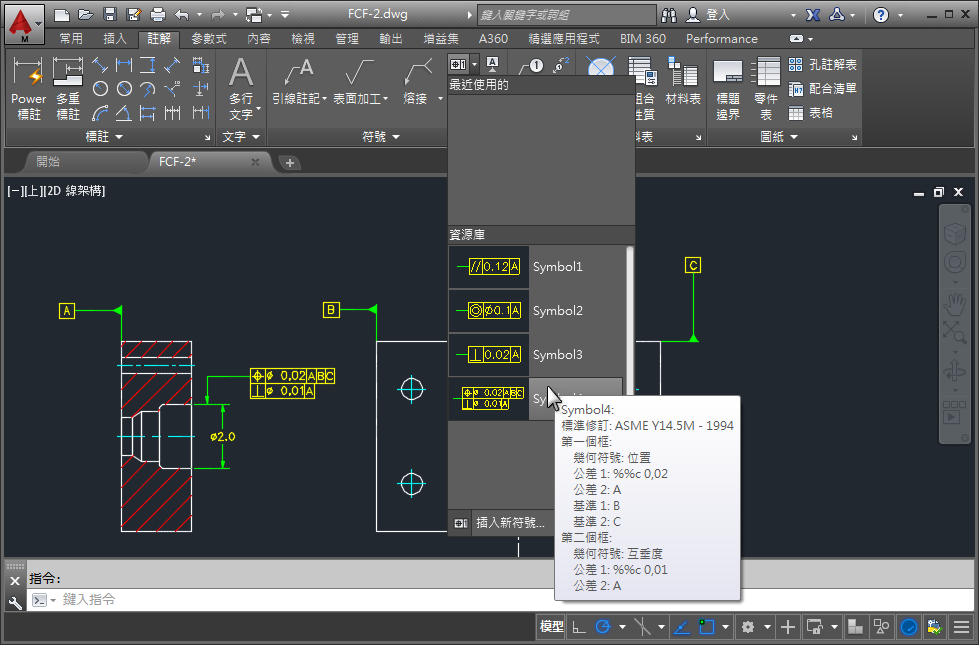Open a file with the folder icon
Image resolution: width=979 pixels, height=645 pixels.
[86, 14]
